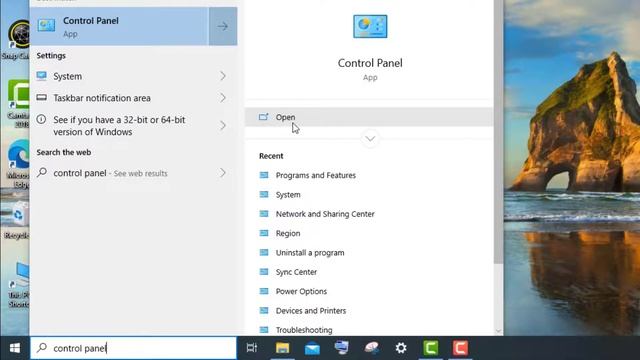The image size is (640, 360).
Task: Click the icon beside Network and Sharing Center
Action: [x=264, y=214]
